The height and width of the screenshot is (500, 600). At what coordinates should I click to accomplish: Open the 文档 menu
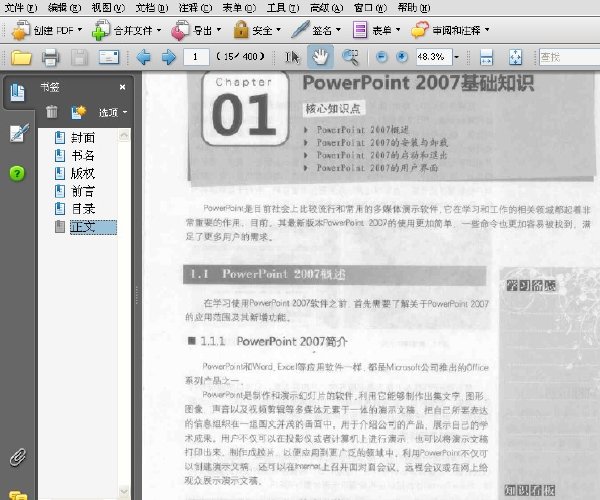(x=152, y=7)
